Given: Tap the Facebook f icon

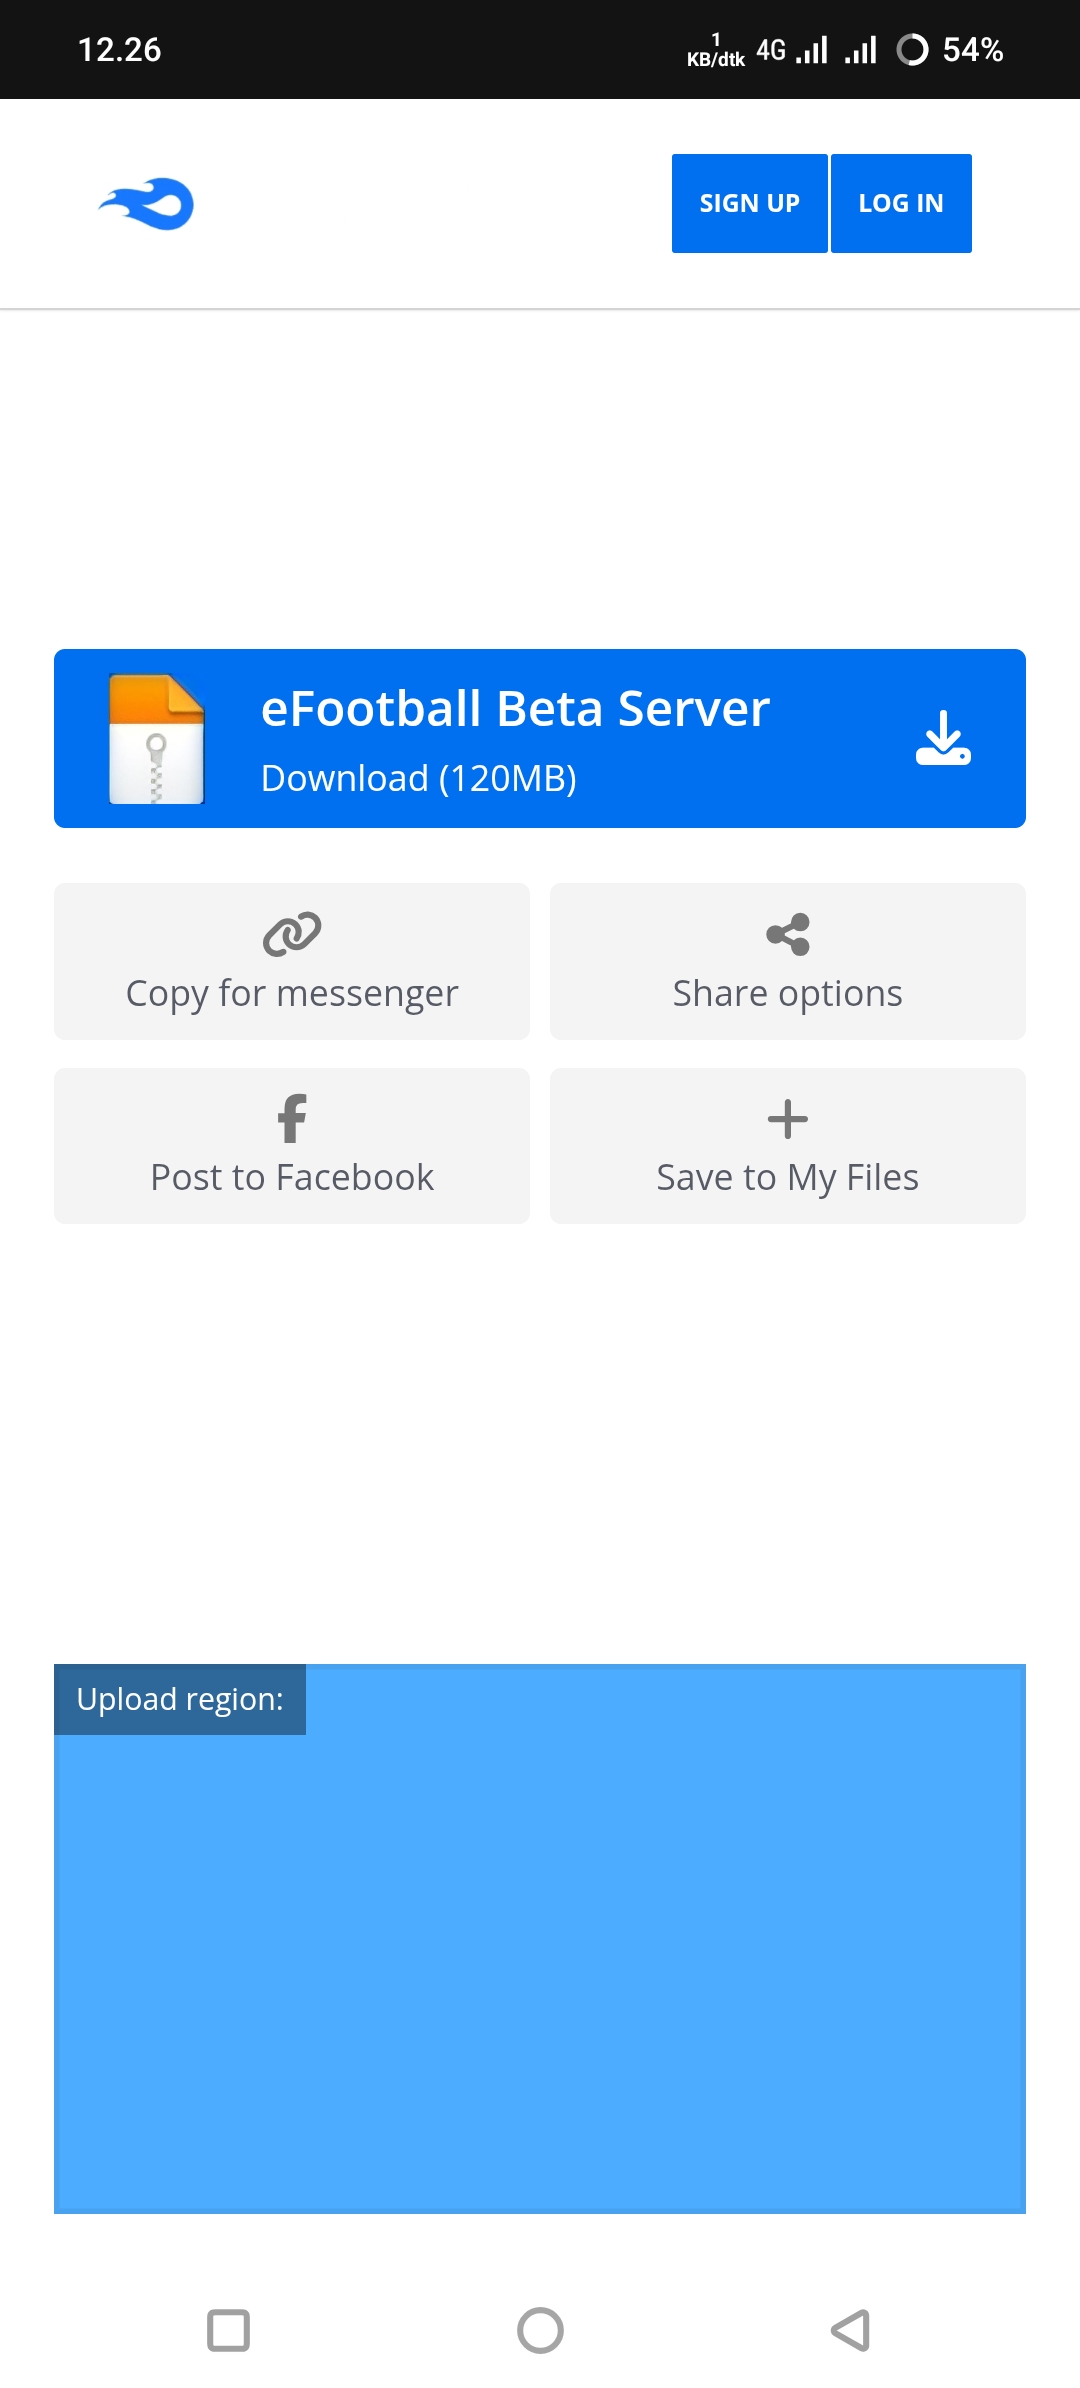Looking at the screenshot, I should [291, 1118].
